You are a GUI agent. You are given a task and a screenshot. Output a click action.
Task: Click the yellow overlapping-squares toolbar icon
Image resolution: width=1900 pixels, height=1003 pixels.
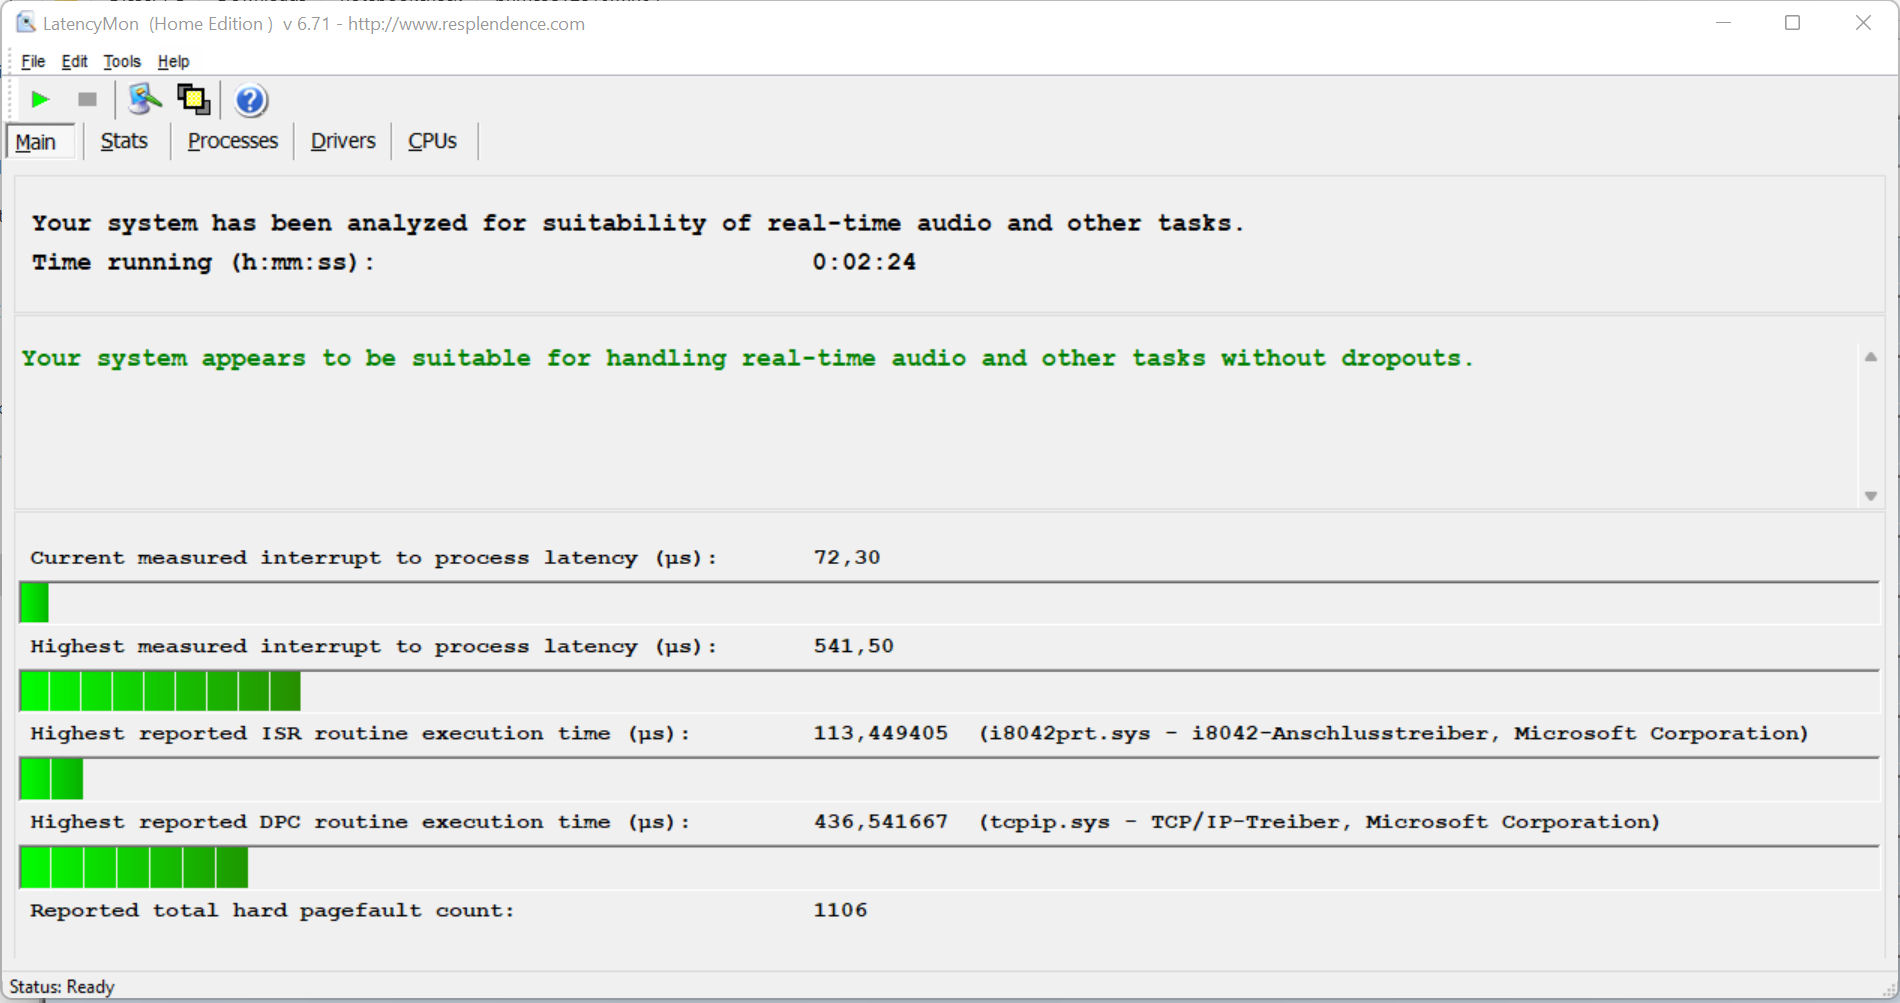193,99
